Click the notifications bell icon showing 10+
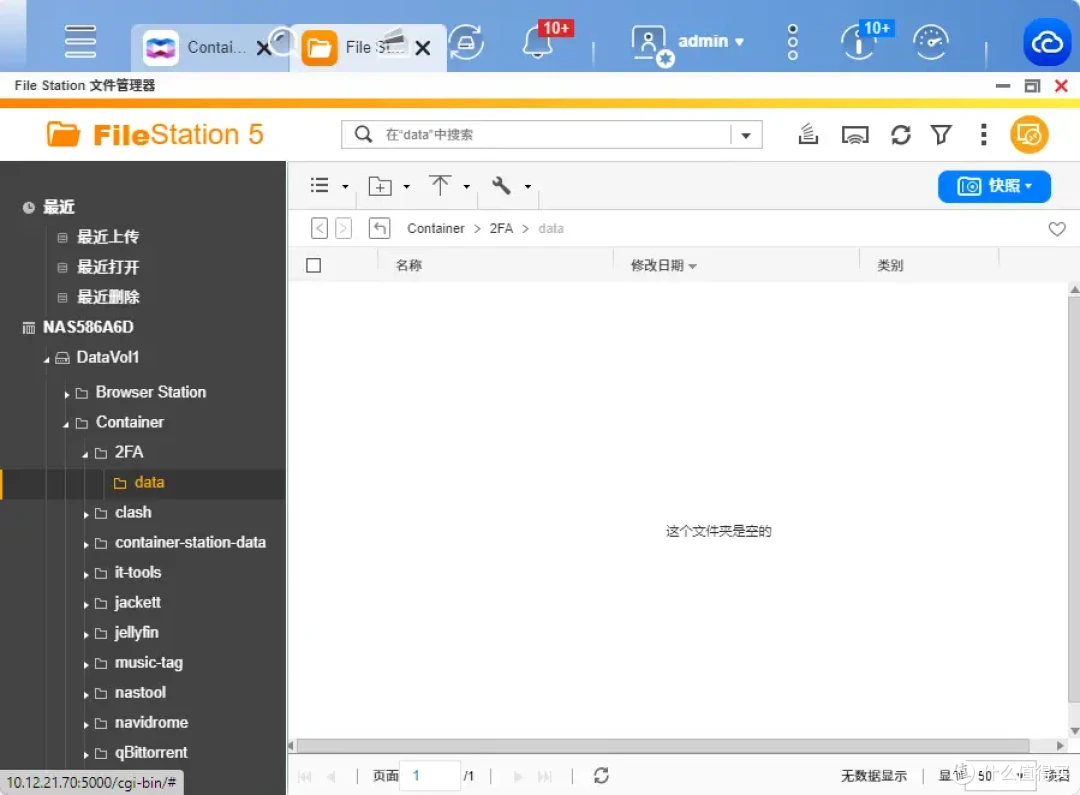The width and height of the screenshot is (1080, 795). click(540, 42)
